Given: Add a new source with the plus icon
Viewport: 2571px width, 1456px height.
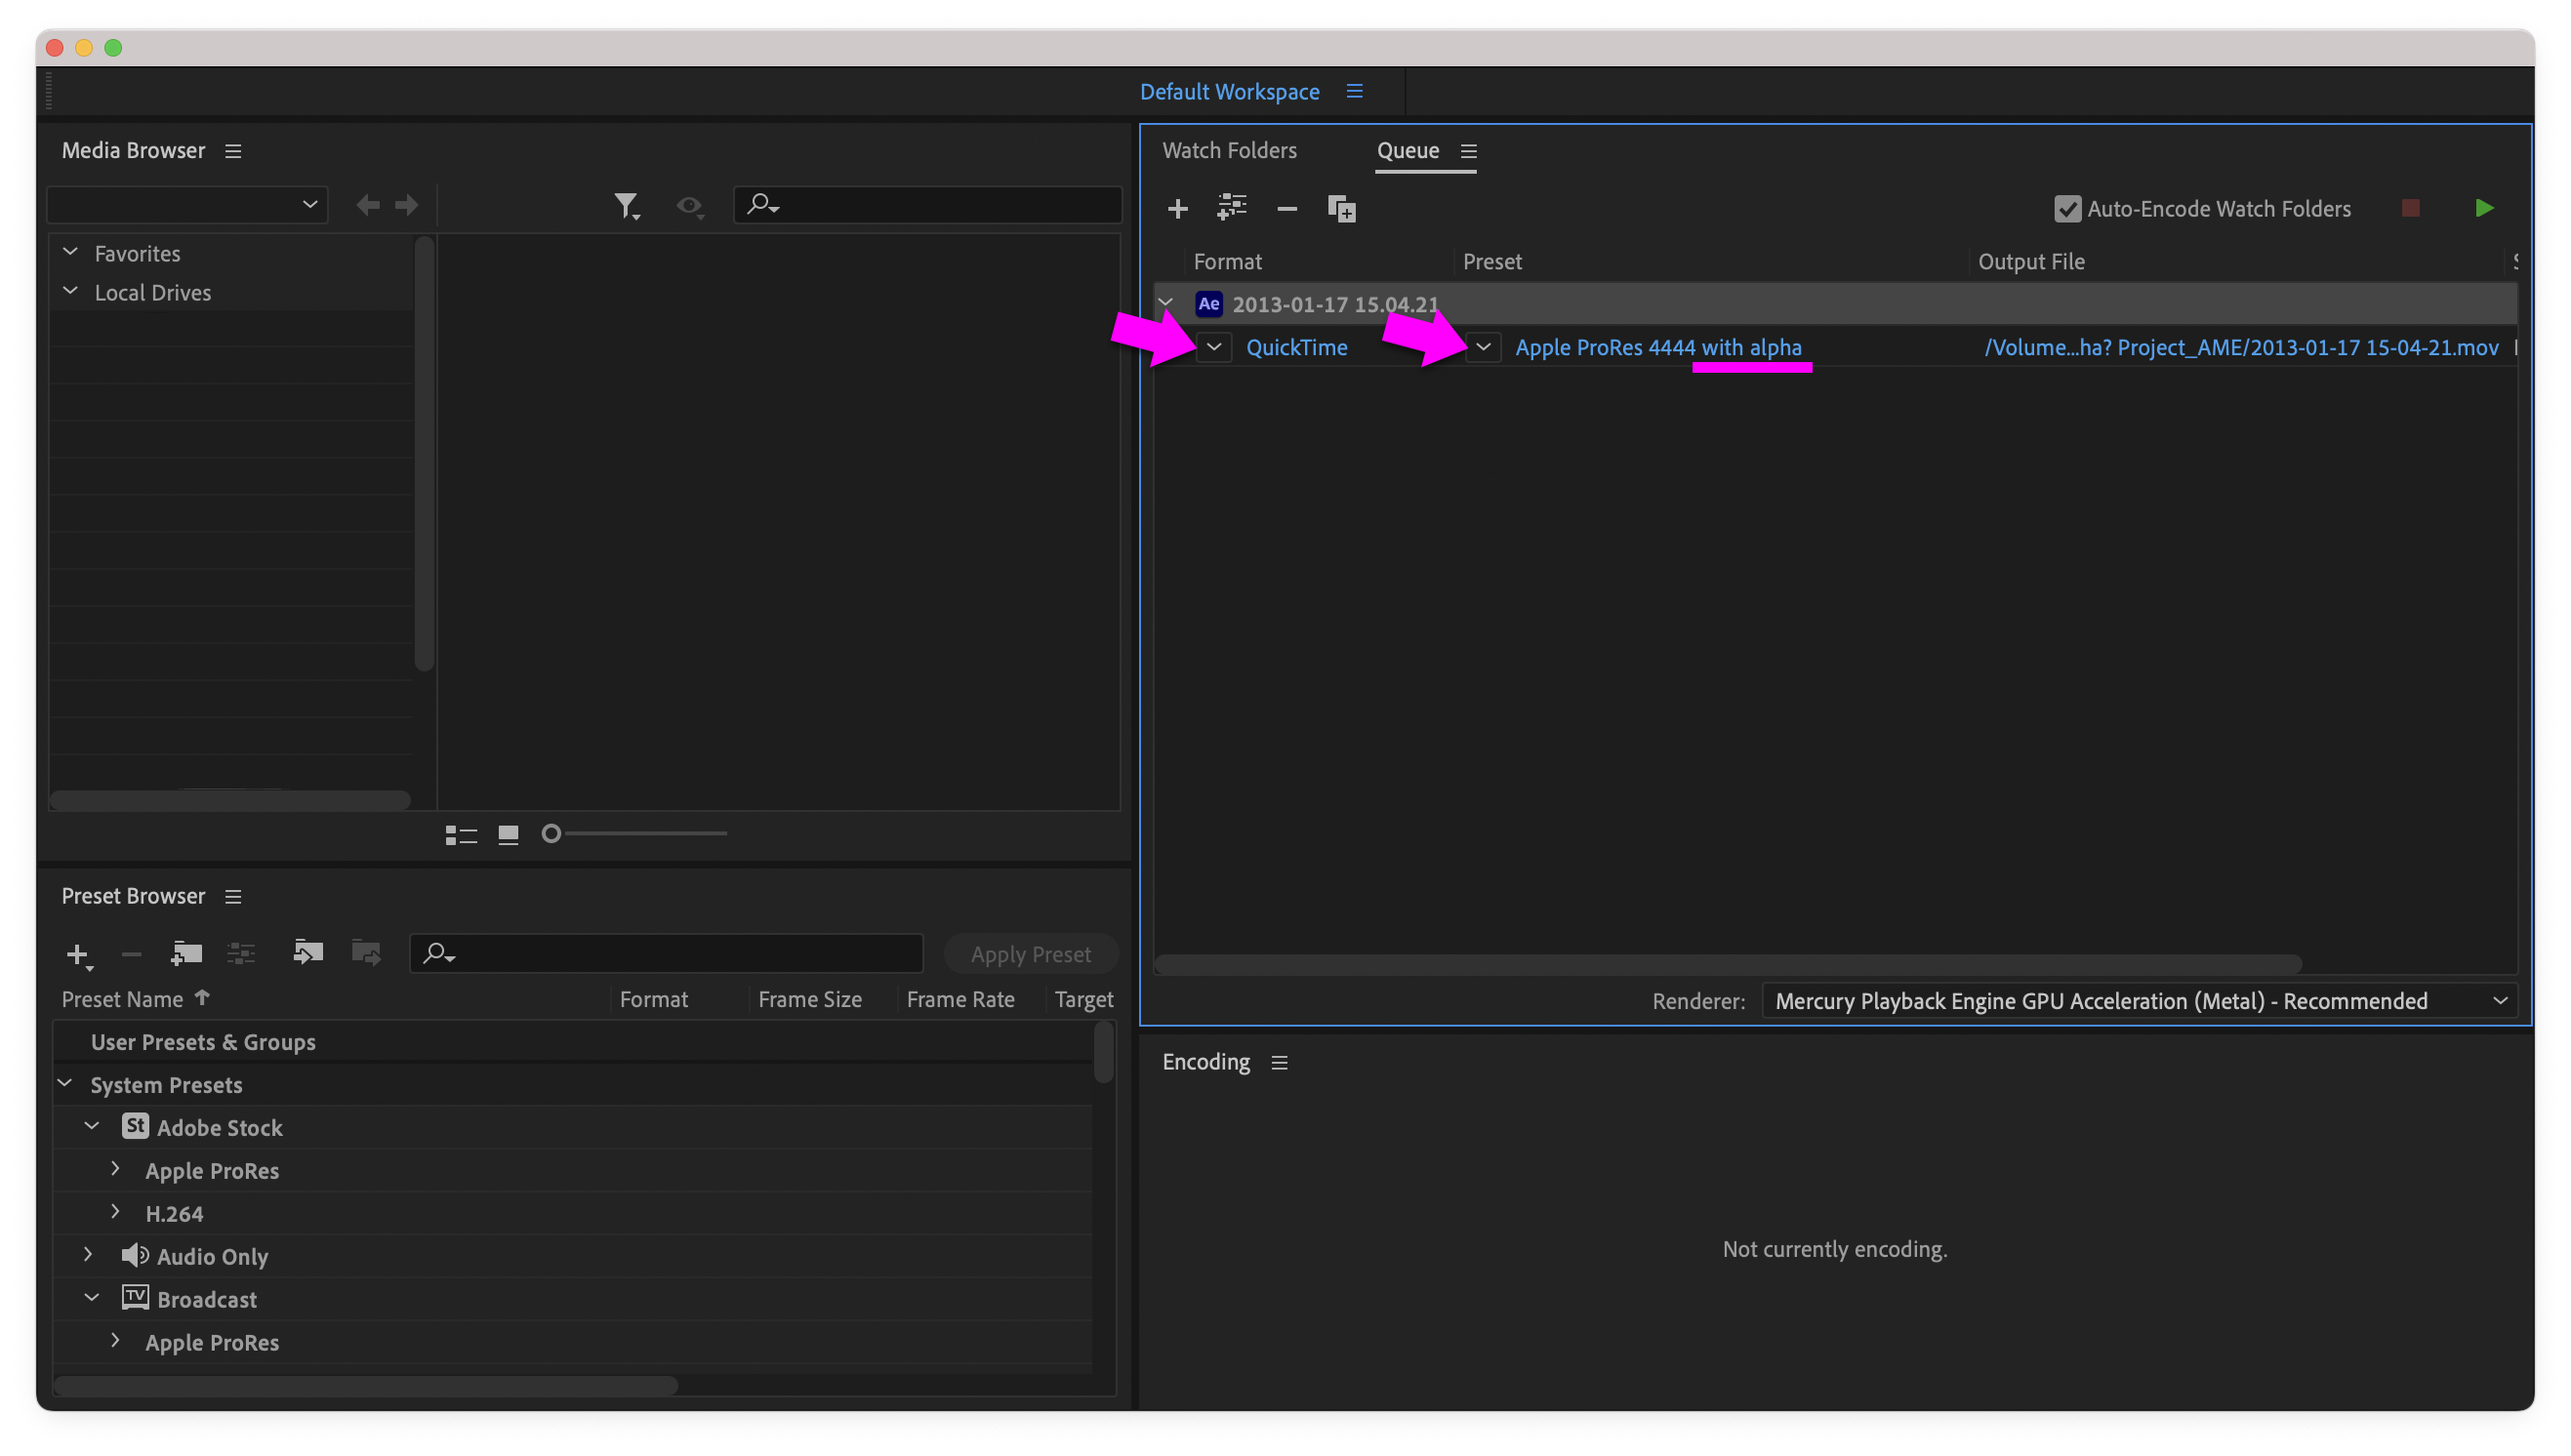Looking at the screenshot, I should coord(1179,208).
